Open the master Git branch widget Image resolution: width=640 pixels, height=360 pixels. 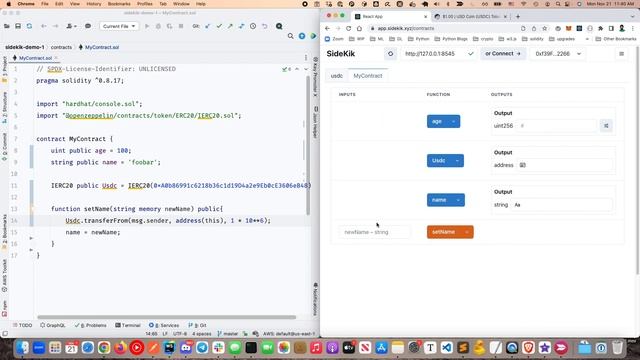(228, 334)
